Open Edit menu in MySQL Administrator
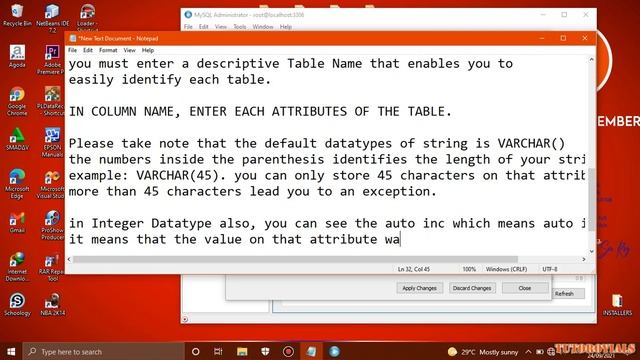Screen dimensions: 640x360 [204, 27]
